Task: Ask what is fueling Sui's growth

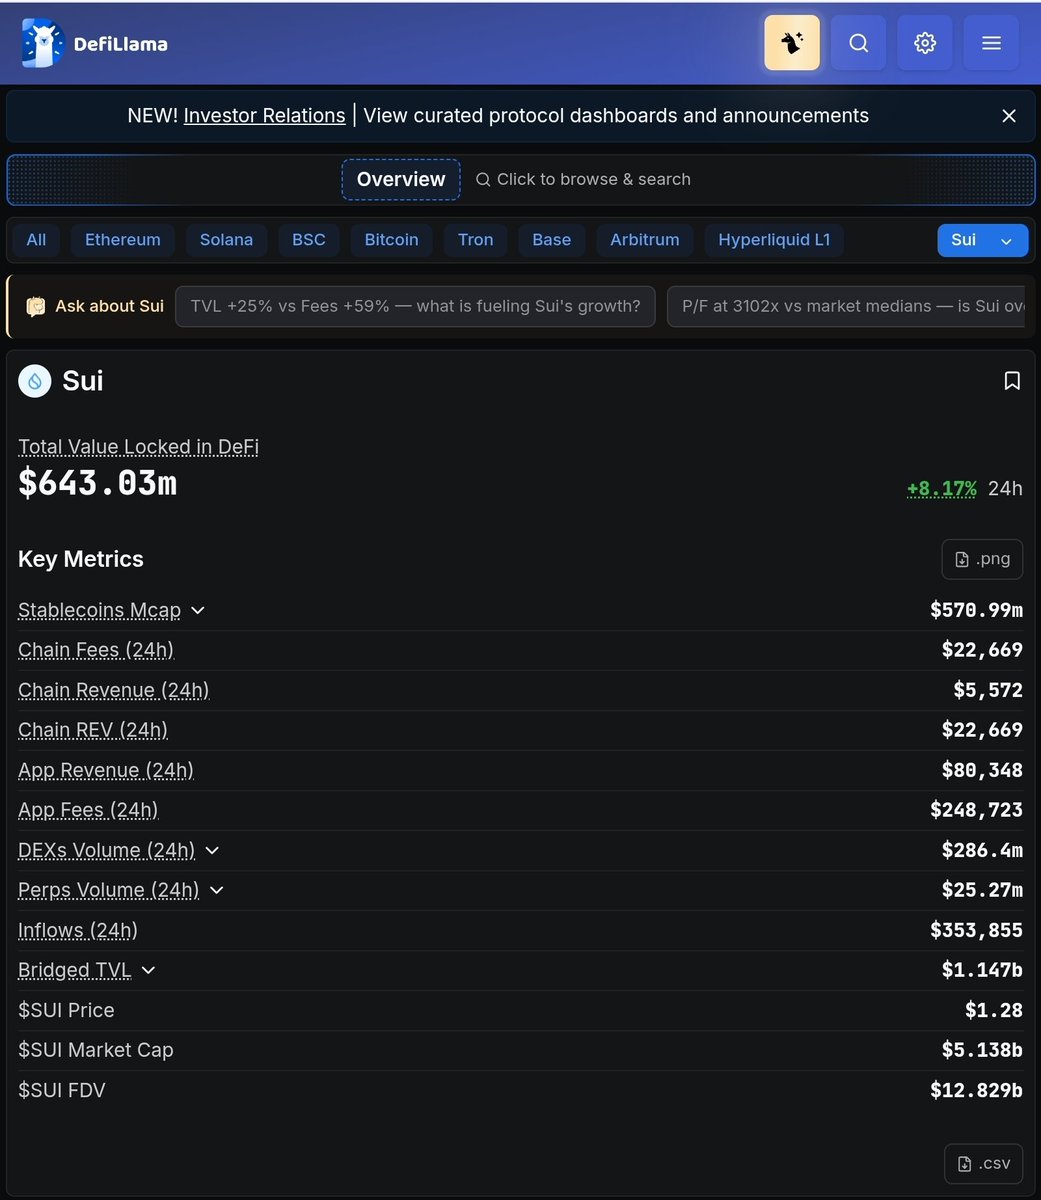Action: coord(415,306)
